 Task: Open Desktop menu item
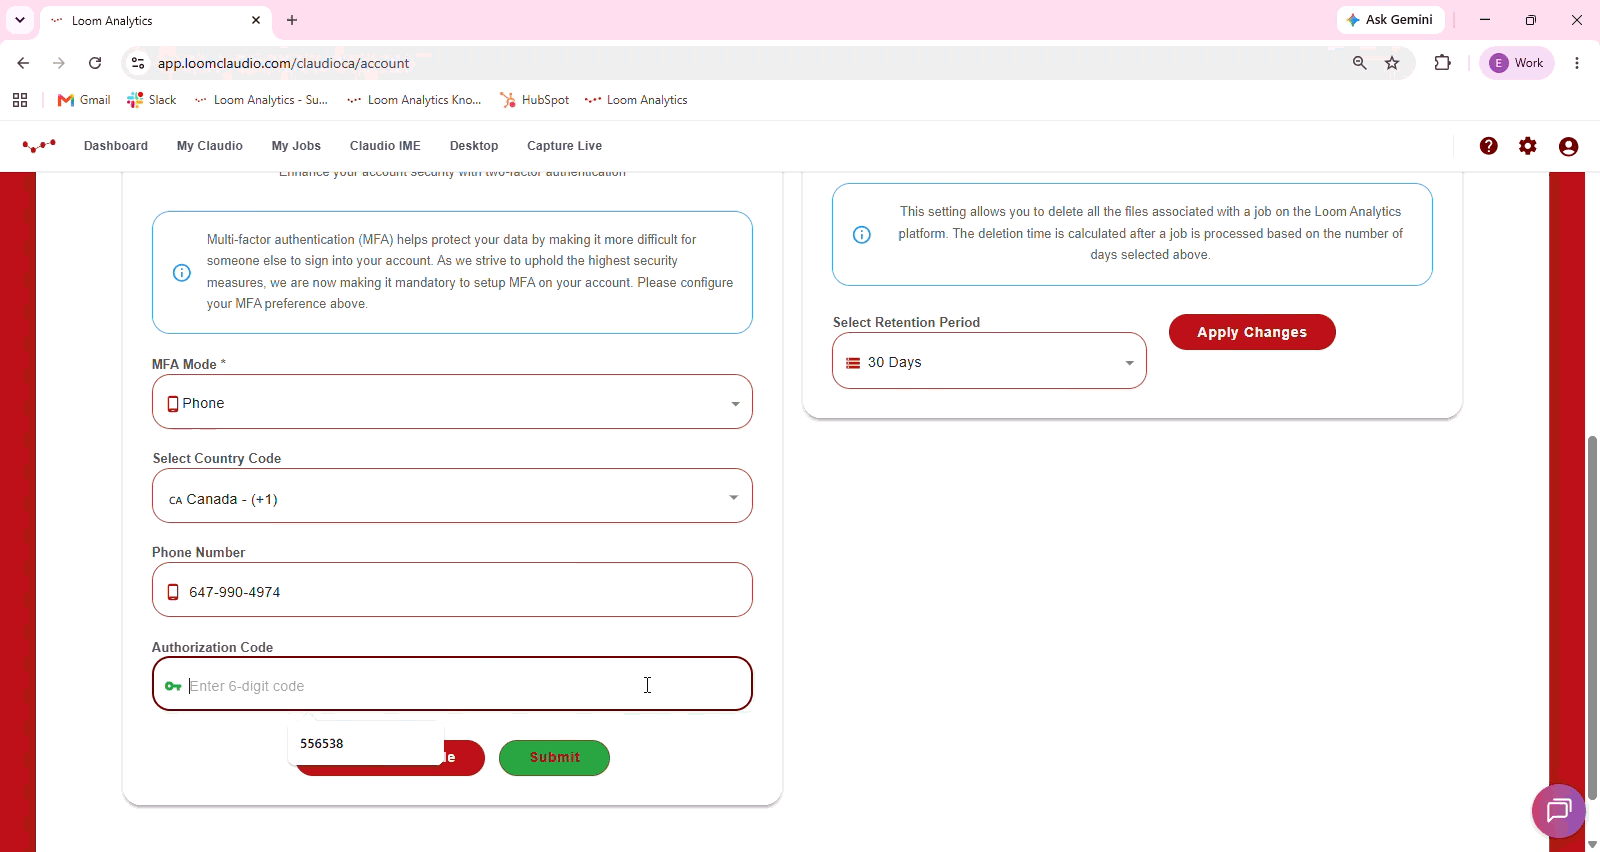[x=474, y=146]
